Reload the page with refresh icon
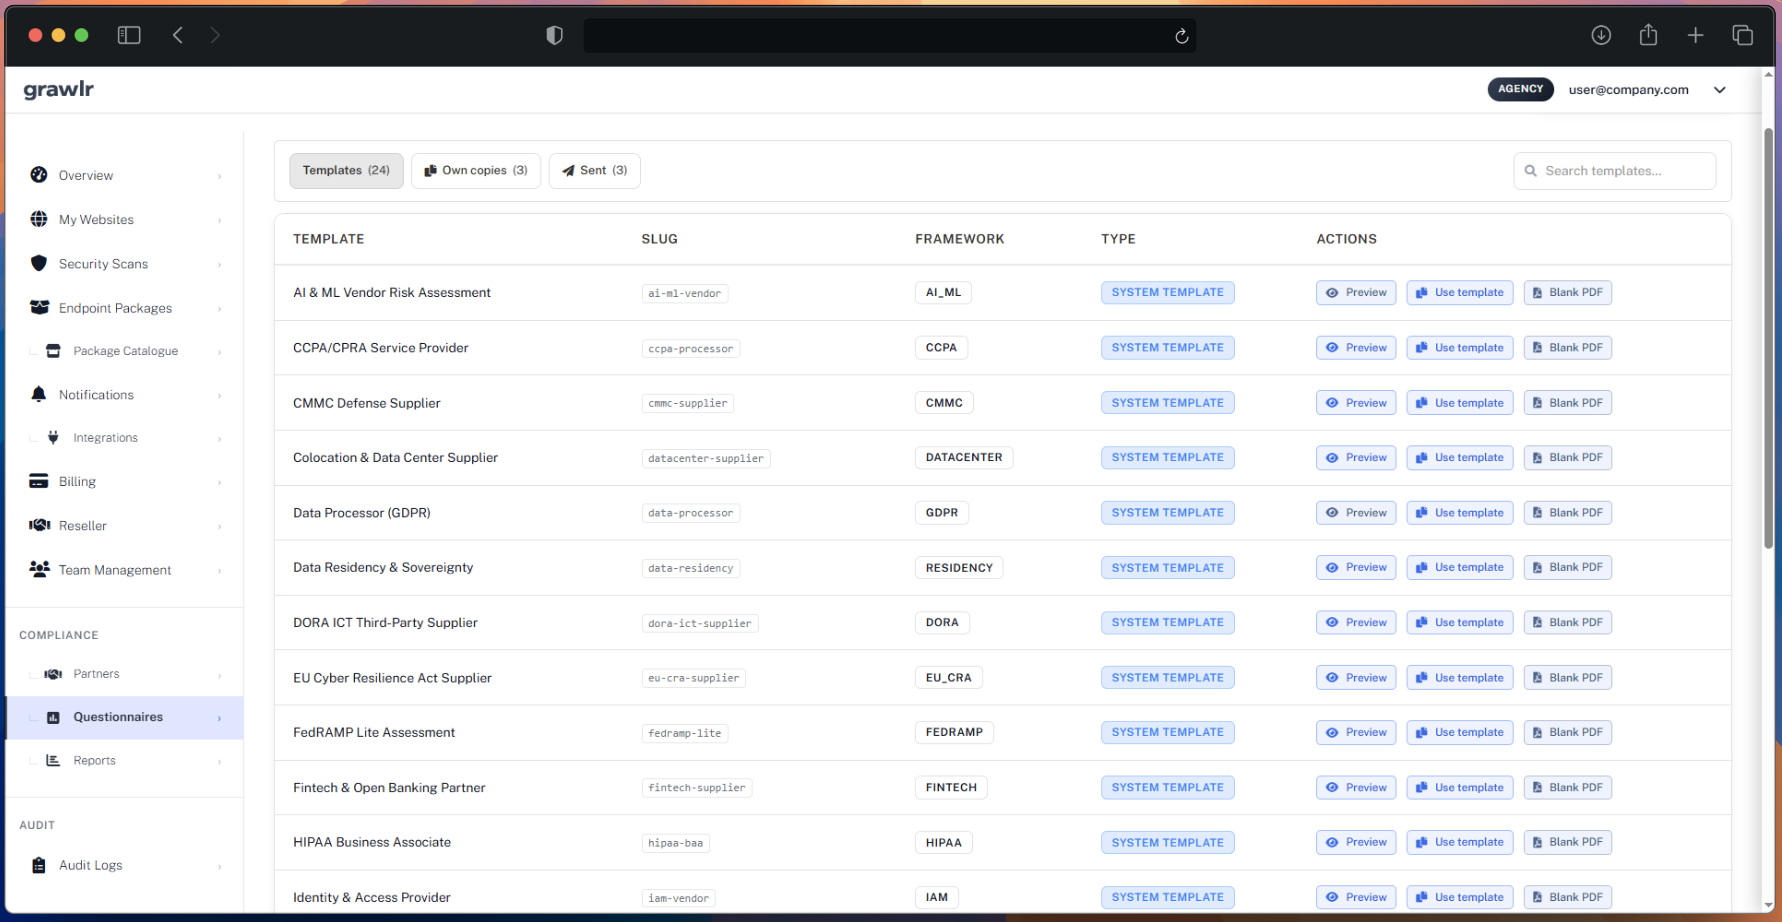Screen dimensions: 1782x922 coord(1181,36)
